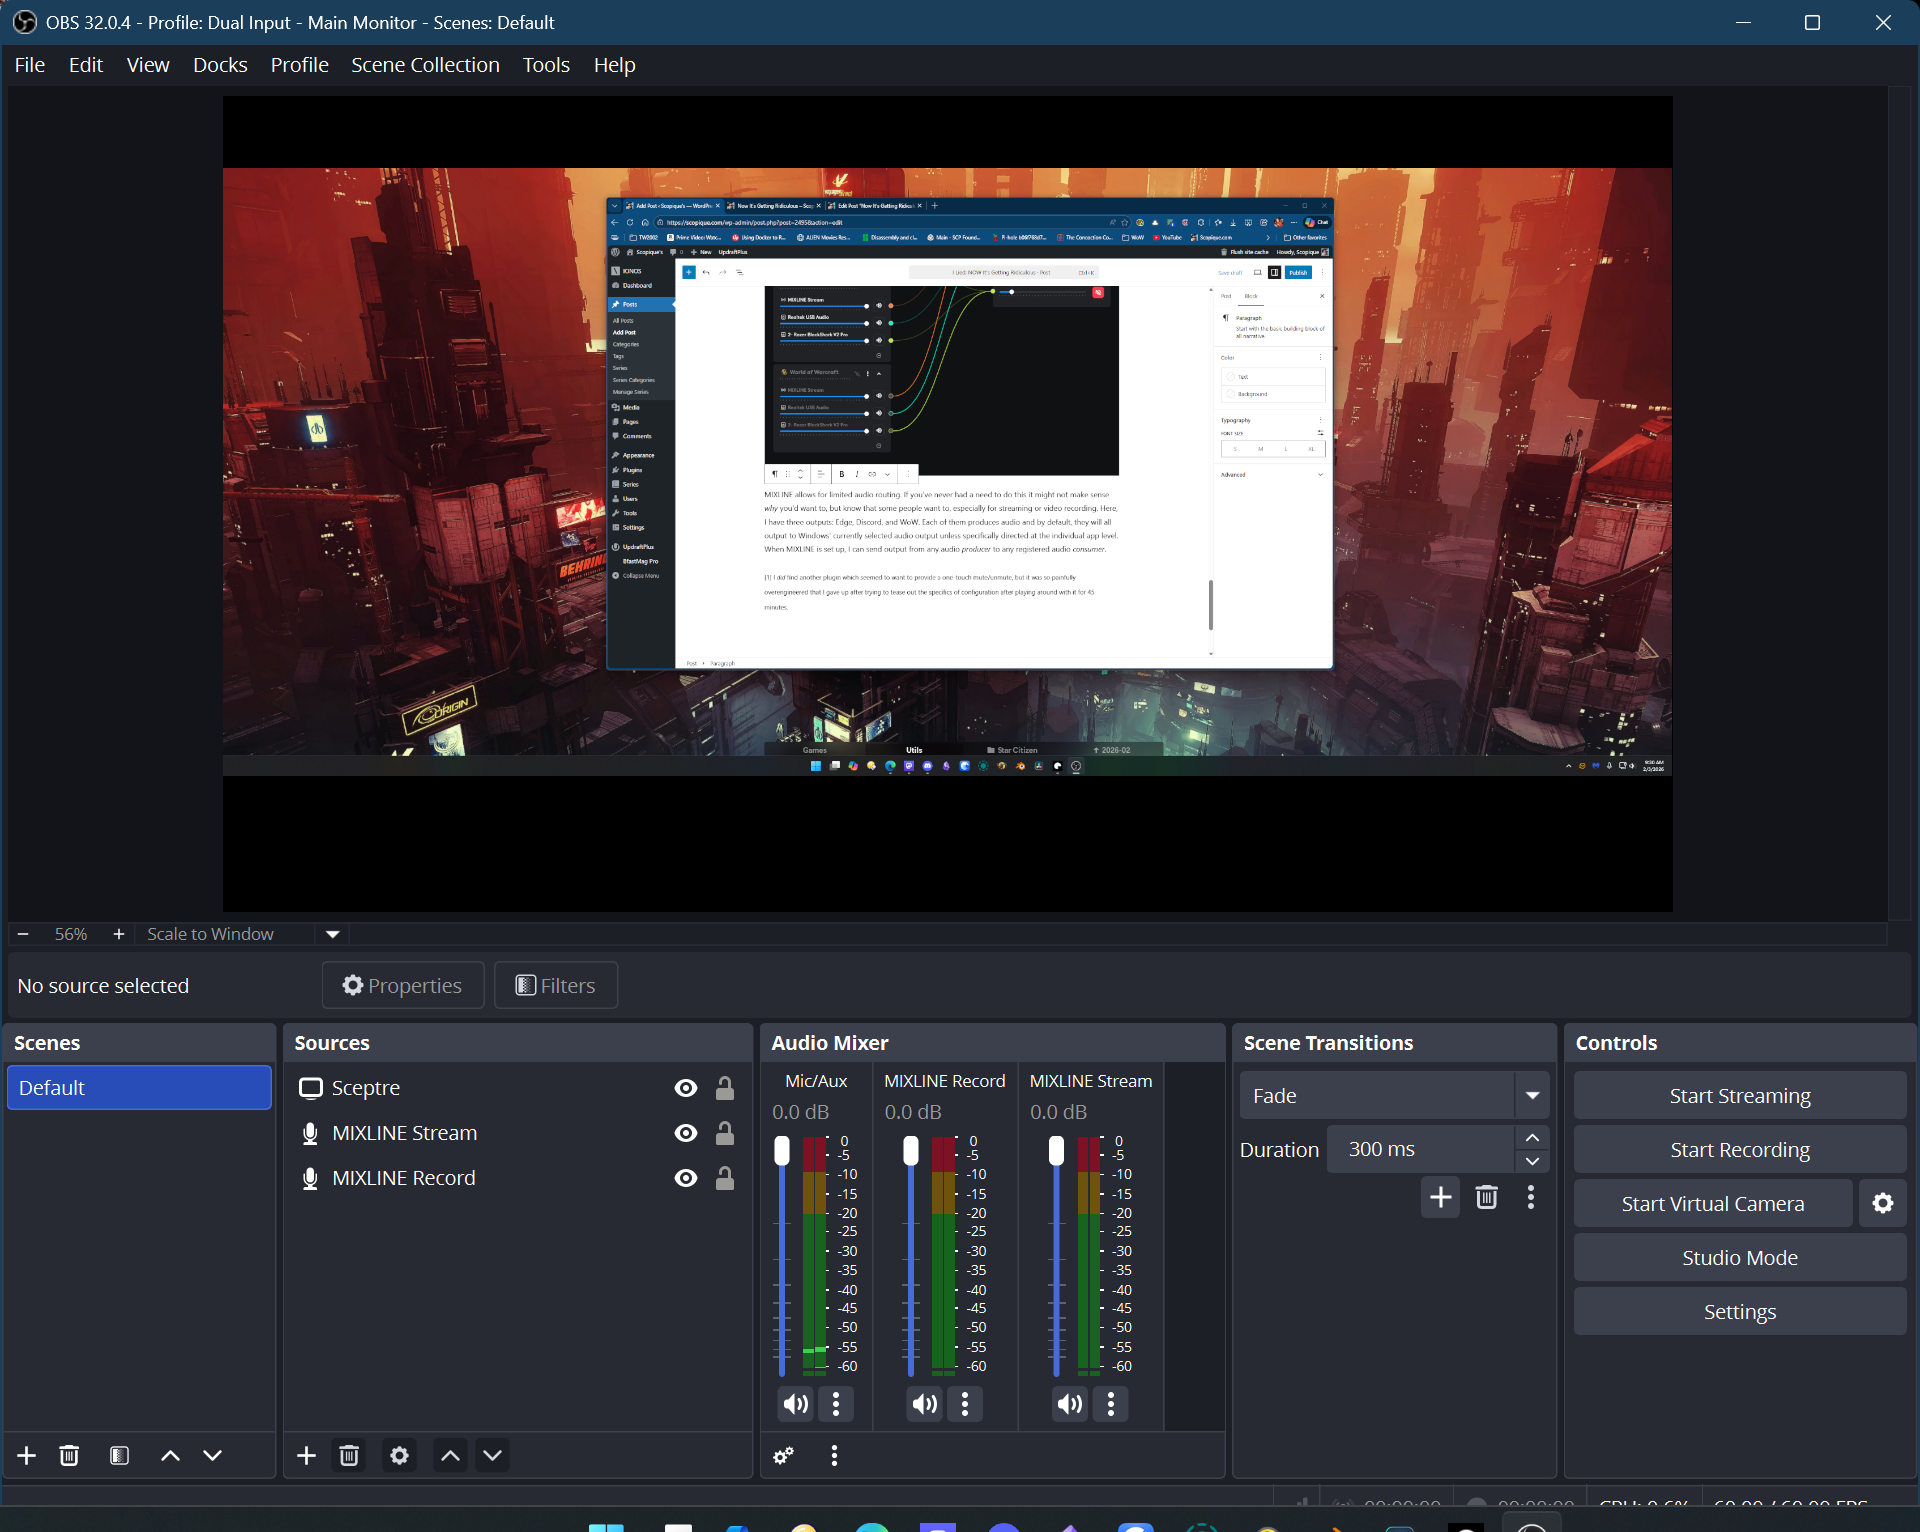
Task: Add a new scene with plus icon
Action: coord(27,1455)
